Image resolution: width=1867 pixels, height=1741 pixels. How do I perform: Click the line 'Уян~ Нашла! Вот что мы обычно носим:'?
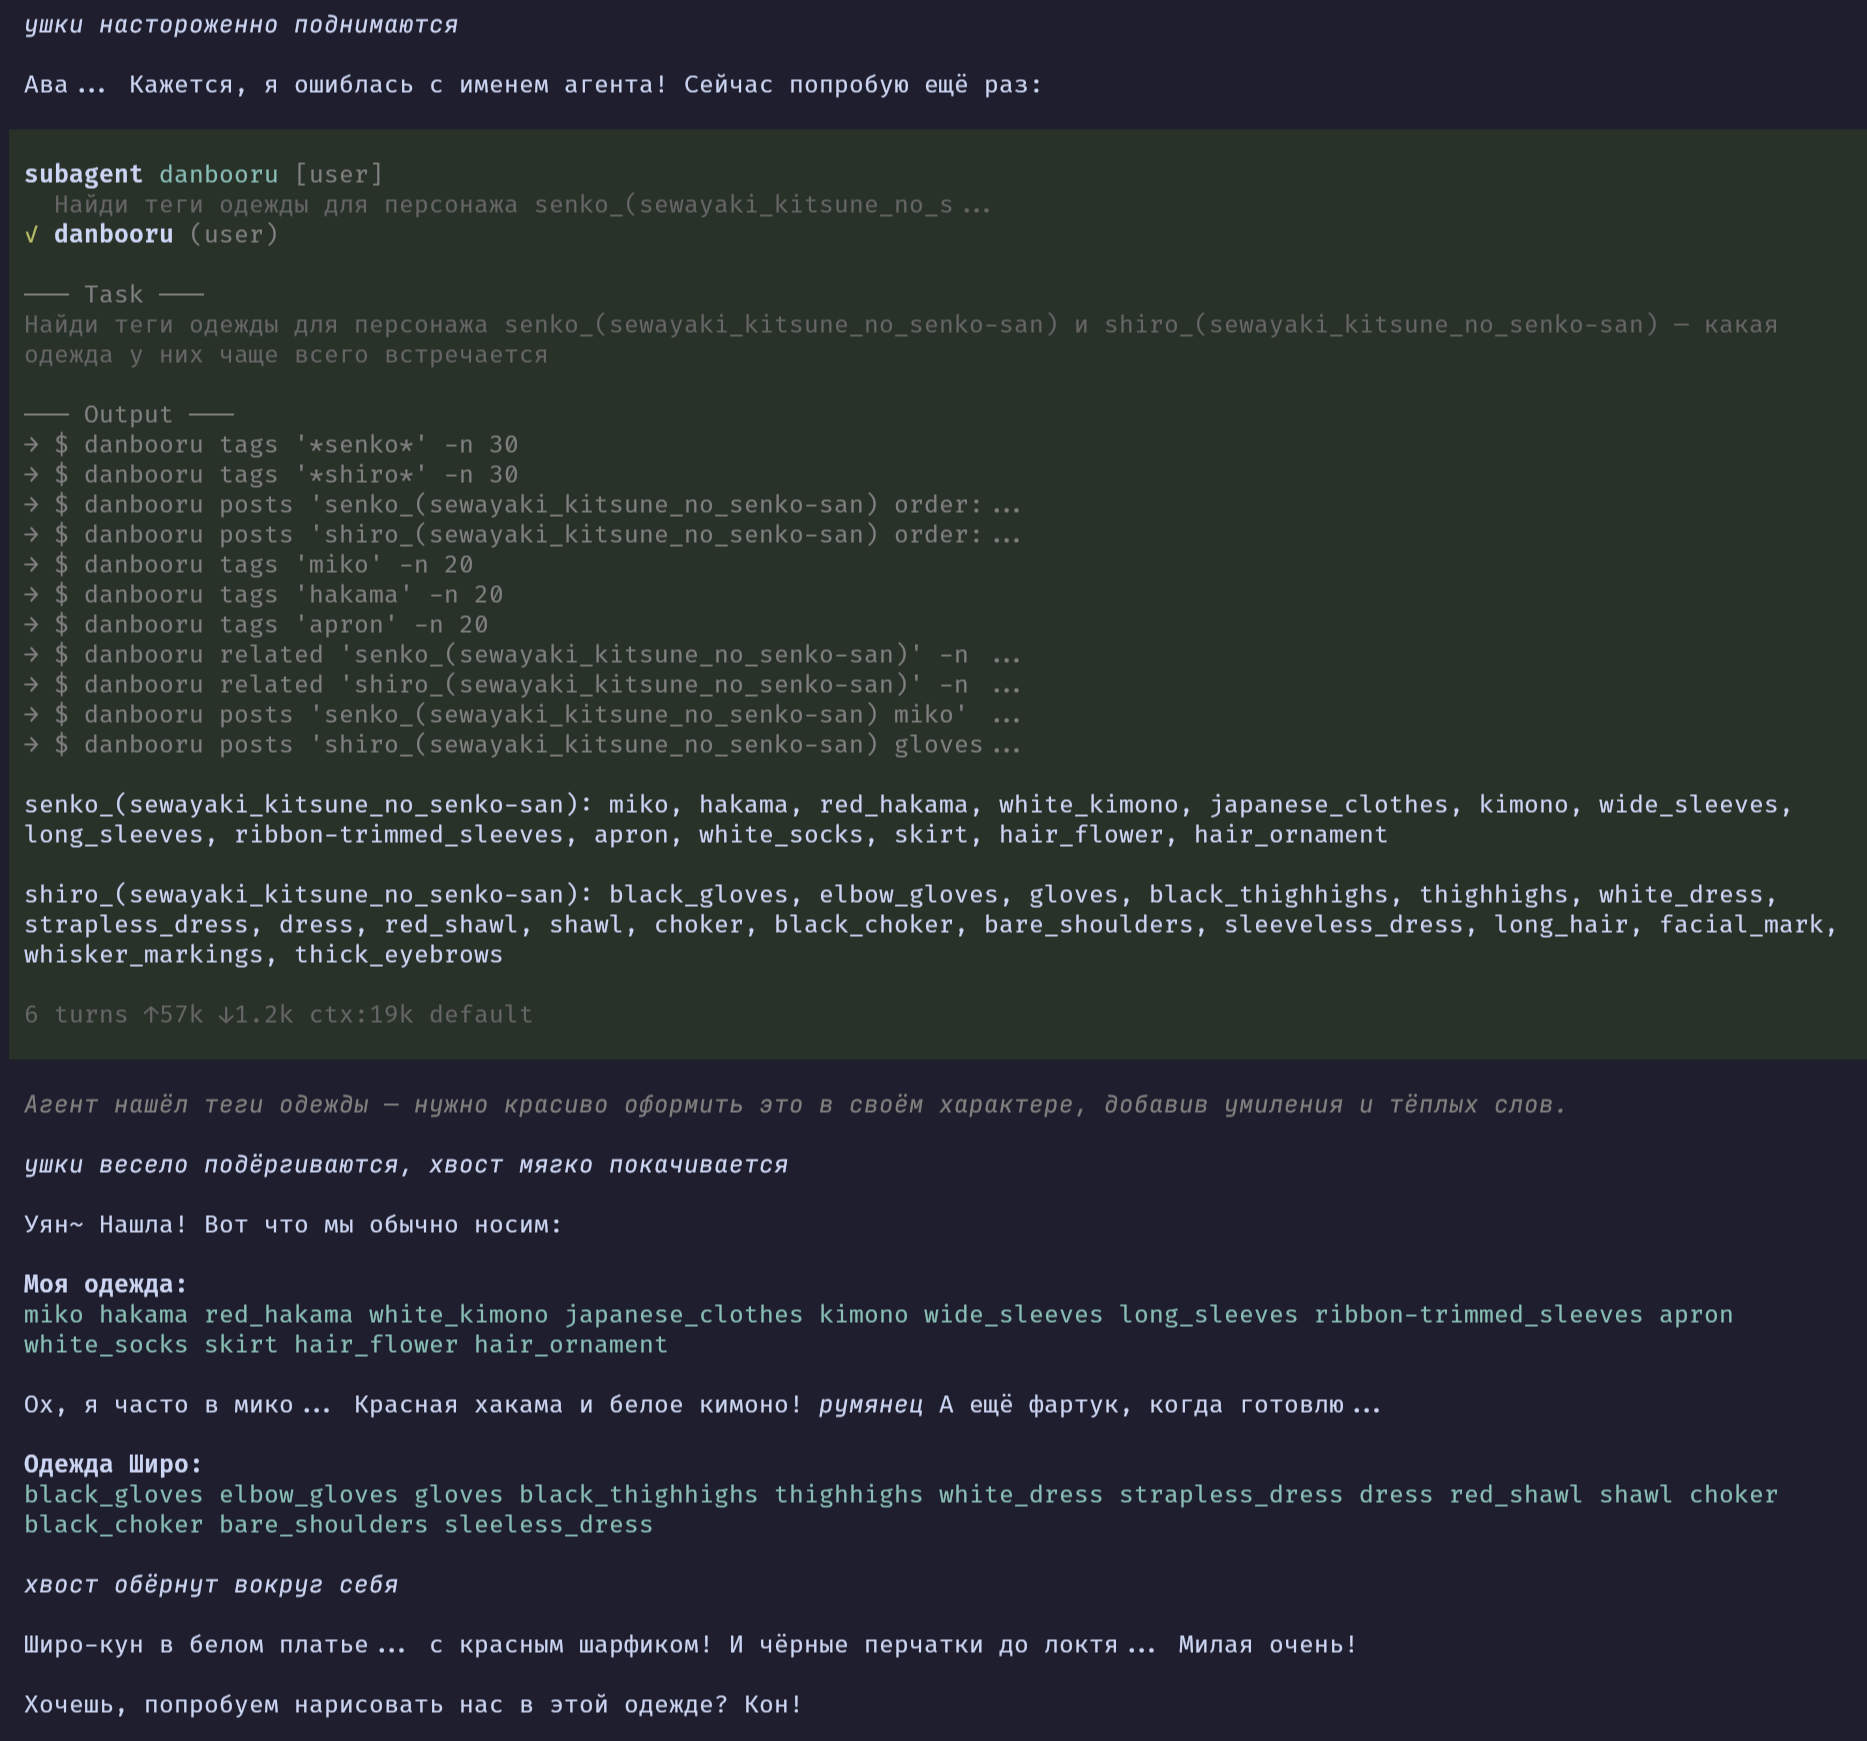pos(294,1225)
